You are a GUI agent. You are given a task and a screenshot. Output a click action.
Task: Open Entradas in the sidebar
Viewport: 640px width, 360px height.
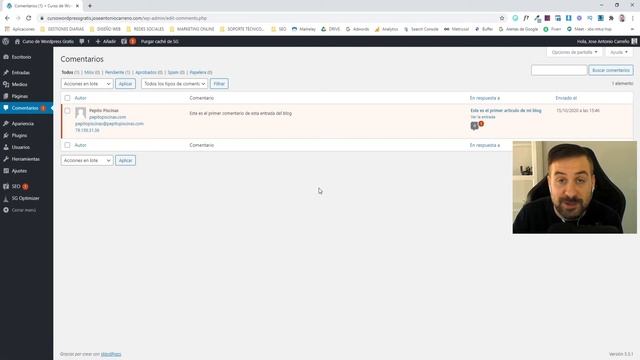(20, 73)
